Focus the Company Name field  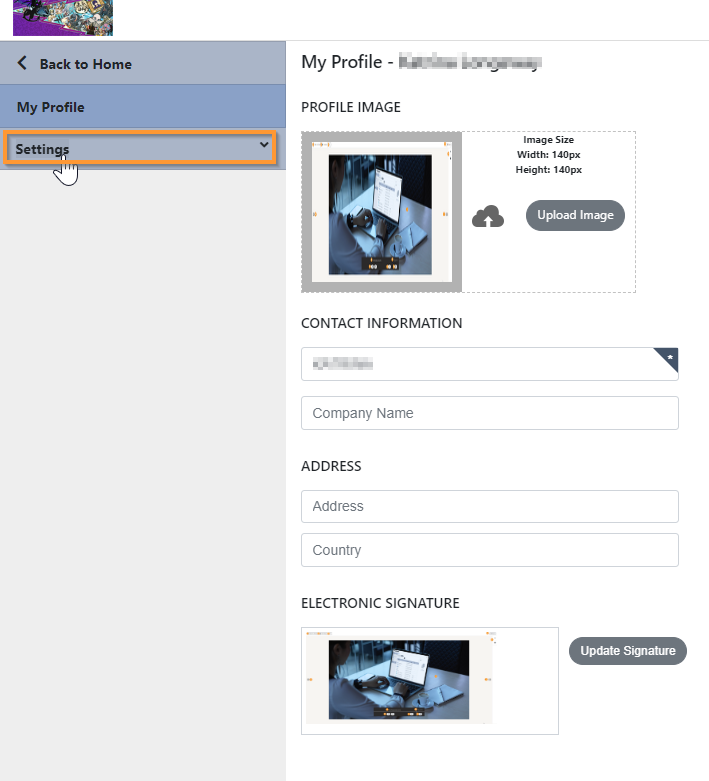coord(490,413)
